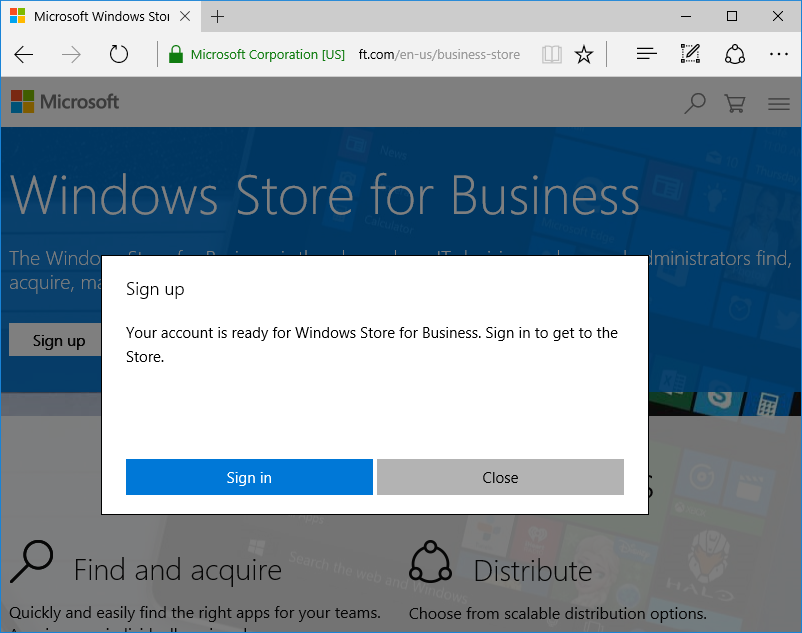802x633 pixels.
Task: Expand the site hamburger menu
Action: pyautogui.click(x=779, y=103)
